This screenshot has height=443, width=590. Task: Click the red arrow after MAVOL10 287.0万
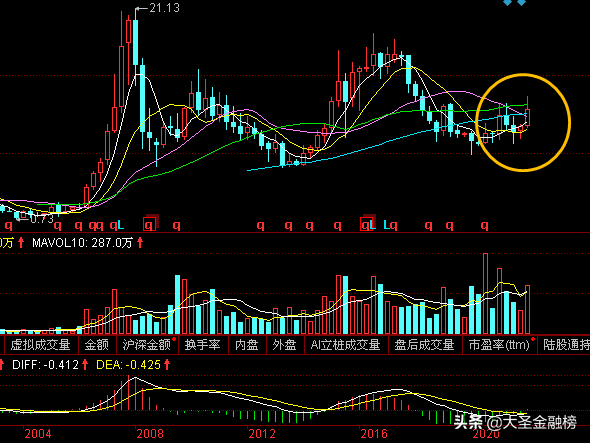point(140,243)
